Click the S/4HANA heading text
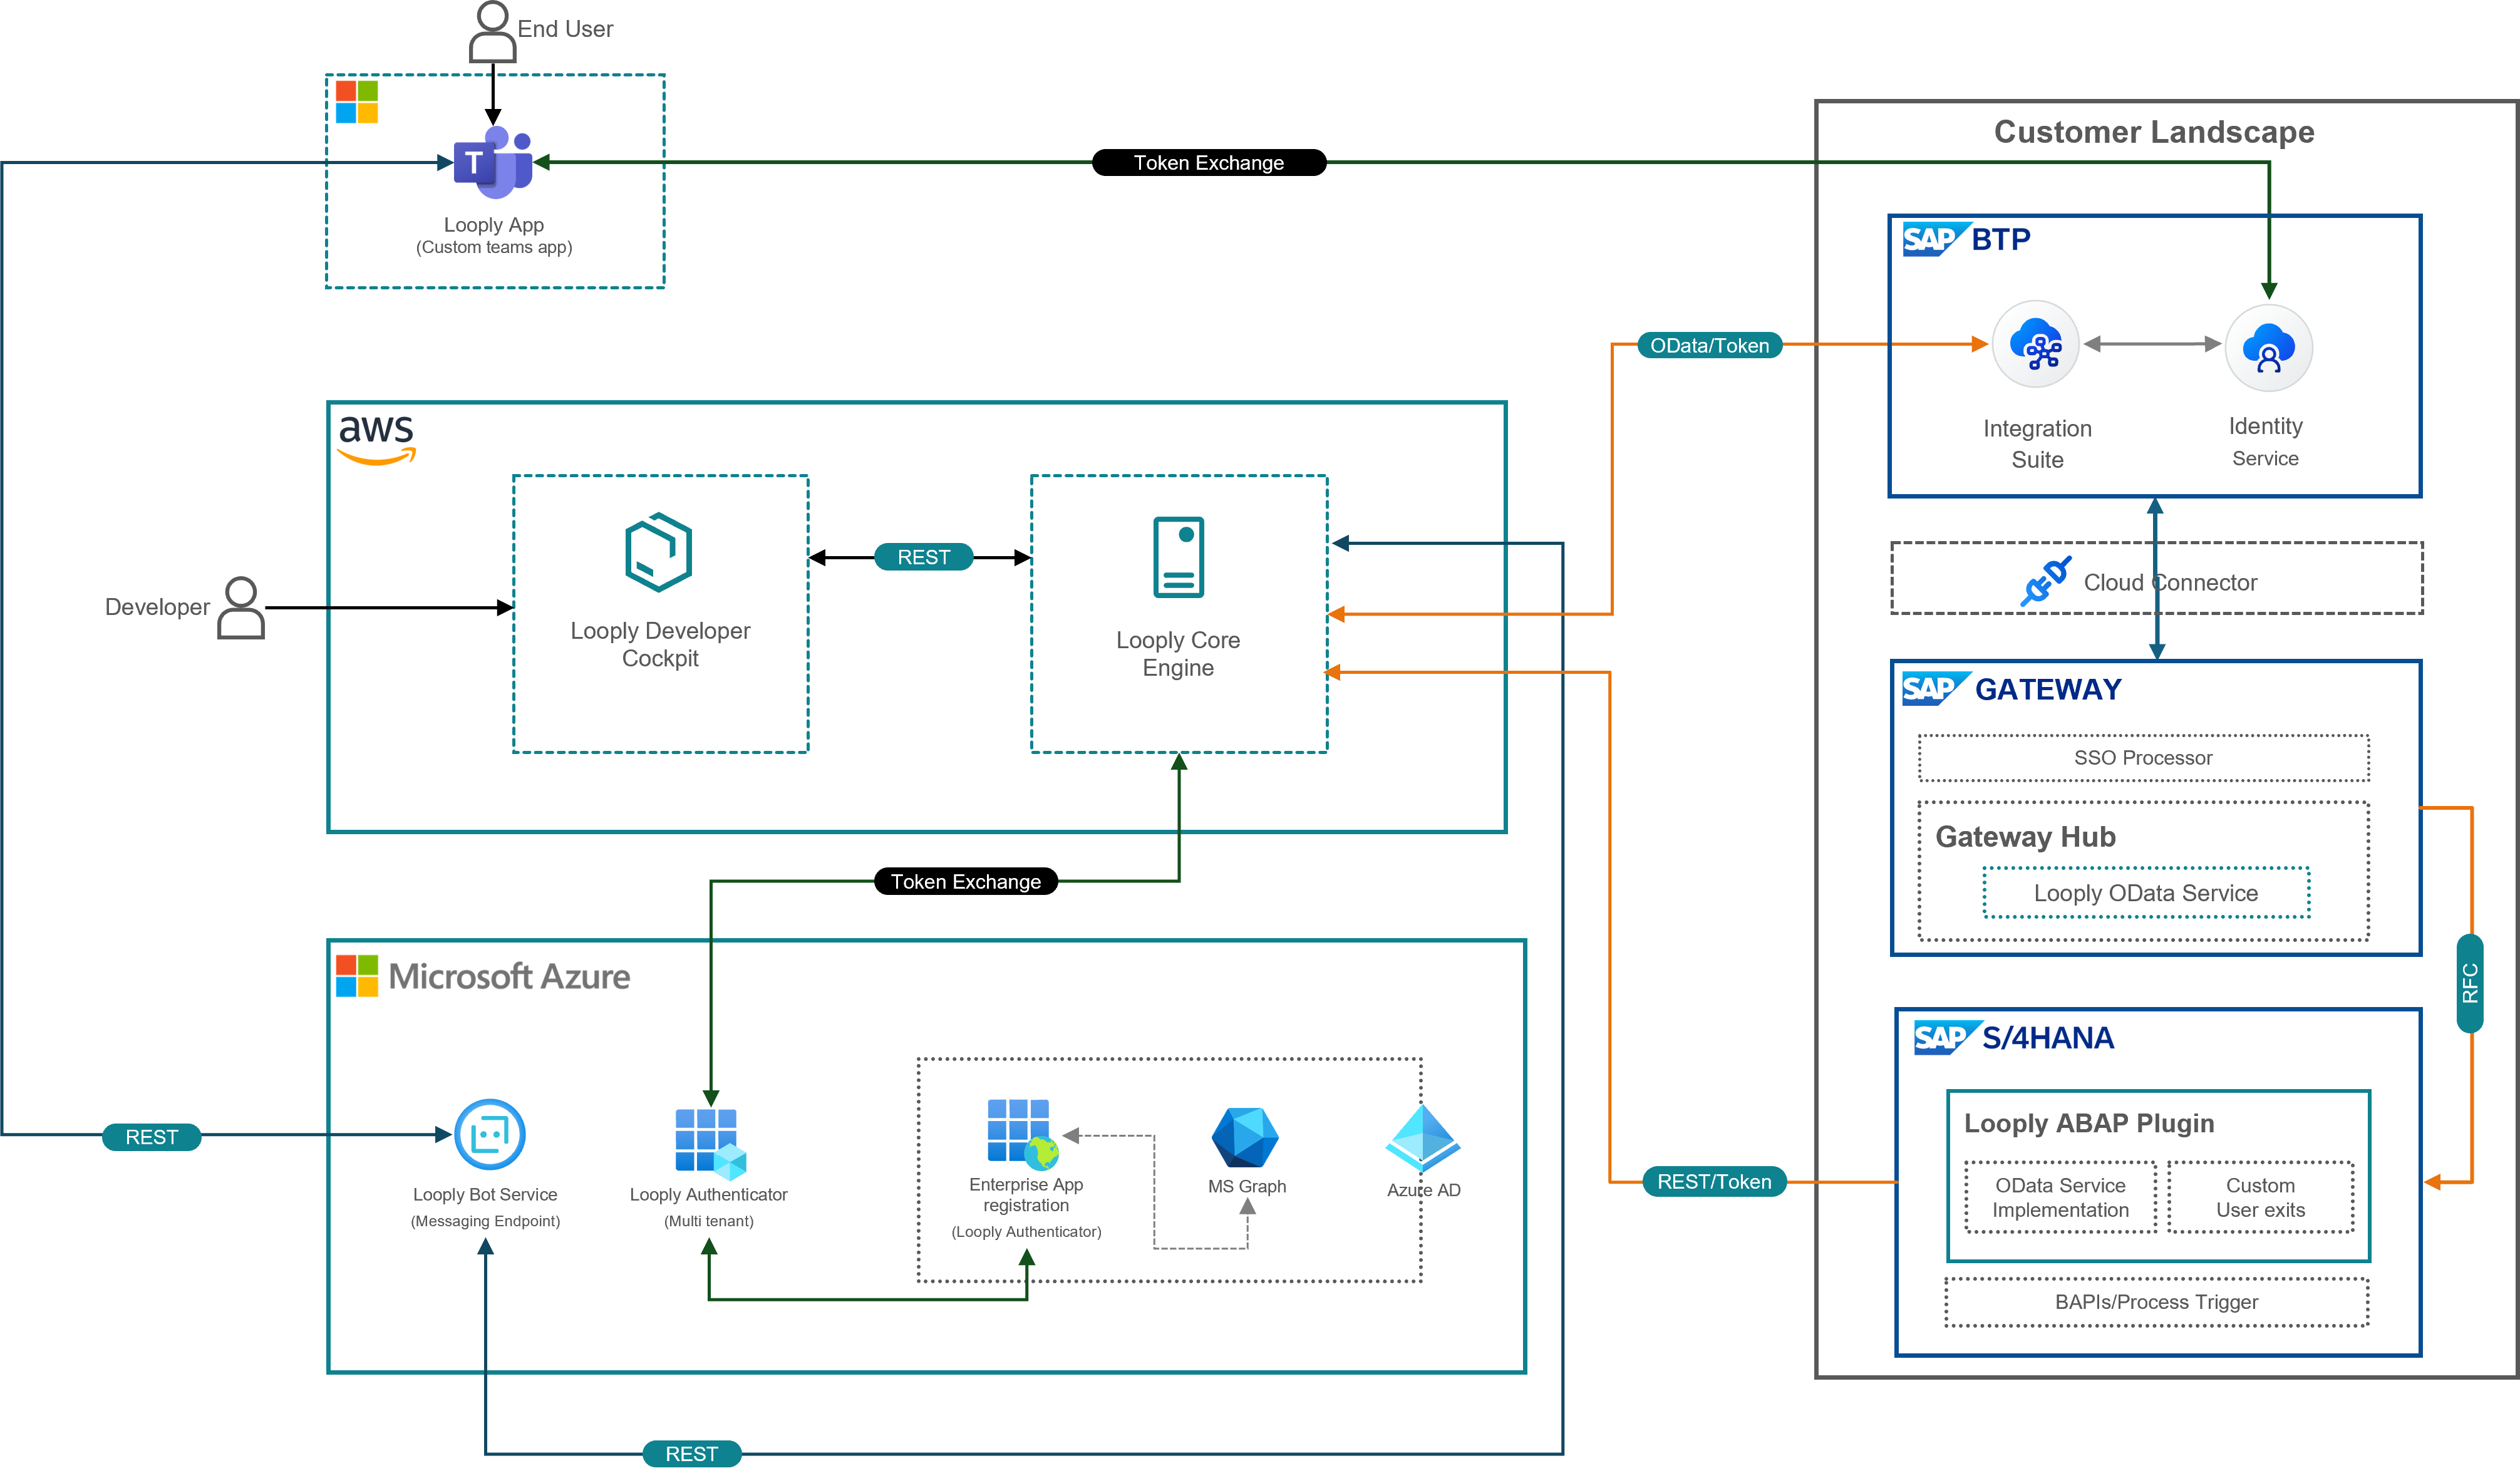2520x1478 pixels. (x=2047, y=1038)
